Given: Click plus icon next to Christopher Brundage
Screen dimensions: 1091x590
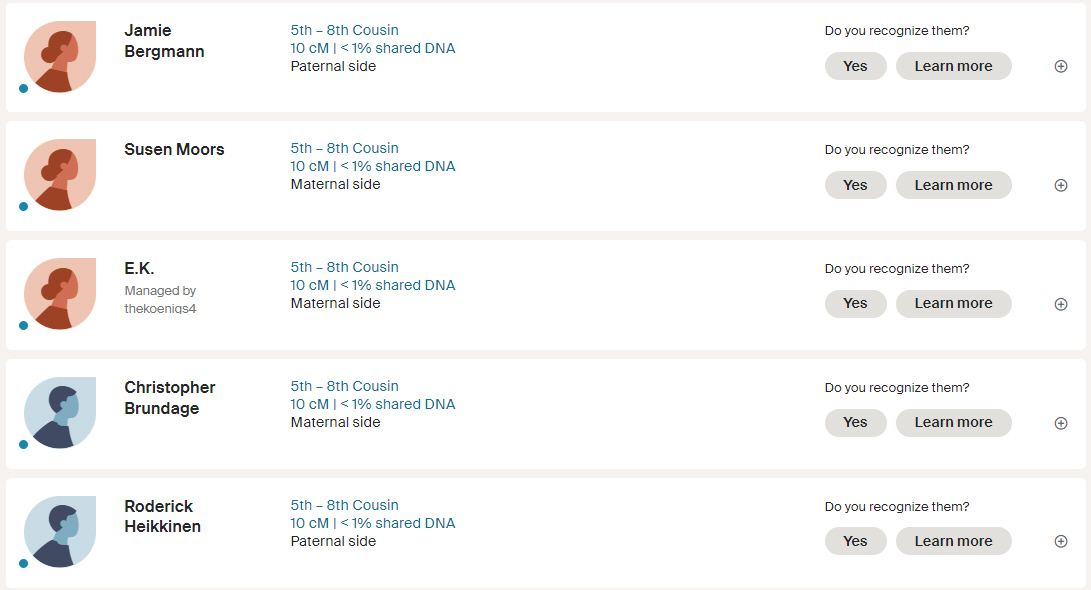Looking at the screenshot, I should coord(1060,423).
